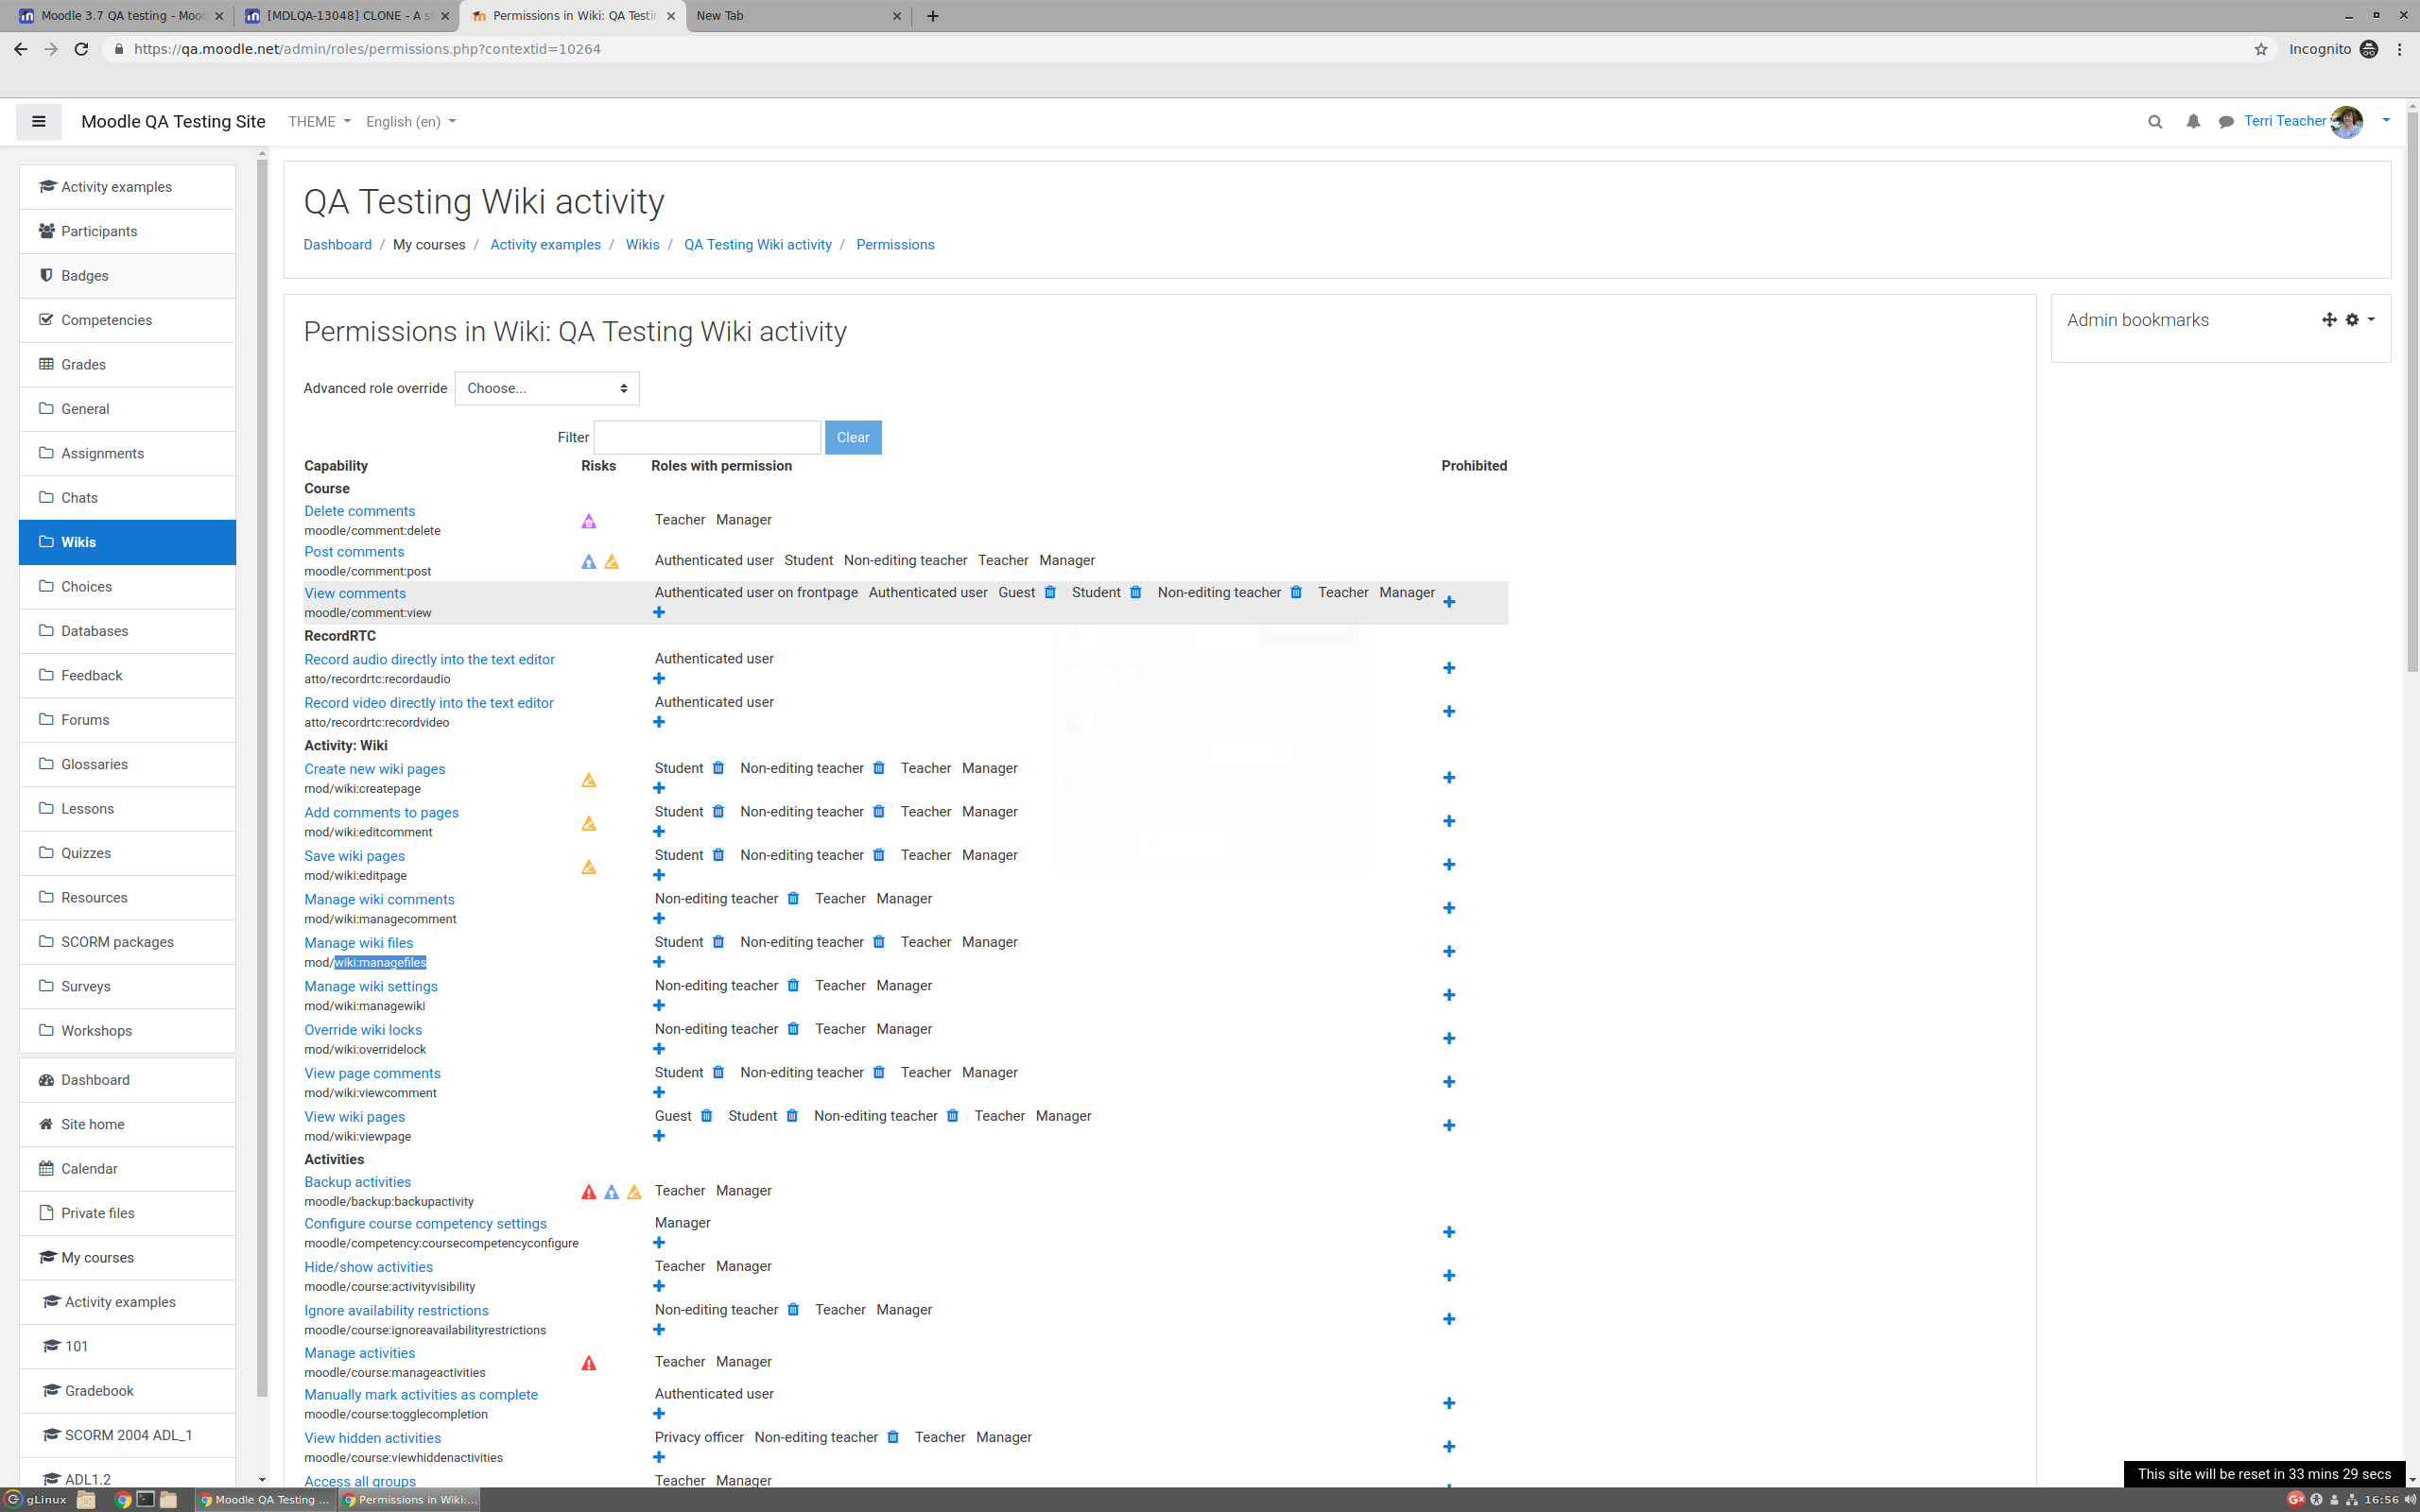The height and width of the screenshot is (1512, 2420).
Task: Delete Guest from View wiki pages
Action: (706, 1116)
